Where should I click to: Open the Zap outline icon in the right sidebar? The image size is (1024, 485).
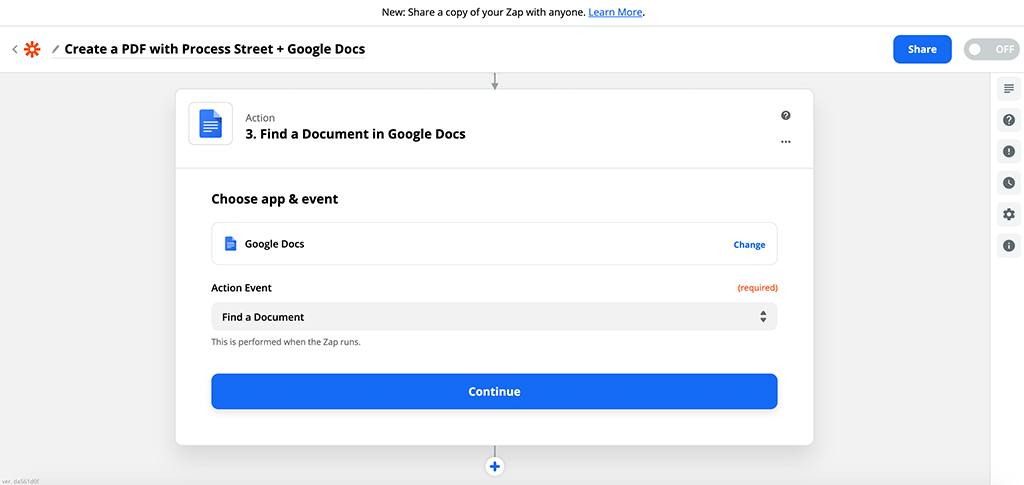[1008, 89]
